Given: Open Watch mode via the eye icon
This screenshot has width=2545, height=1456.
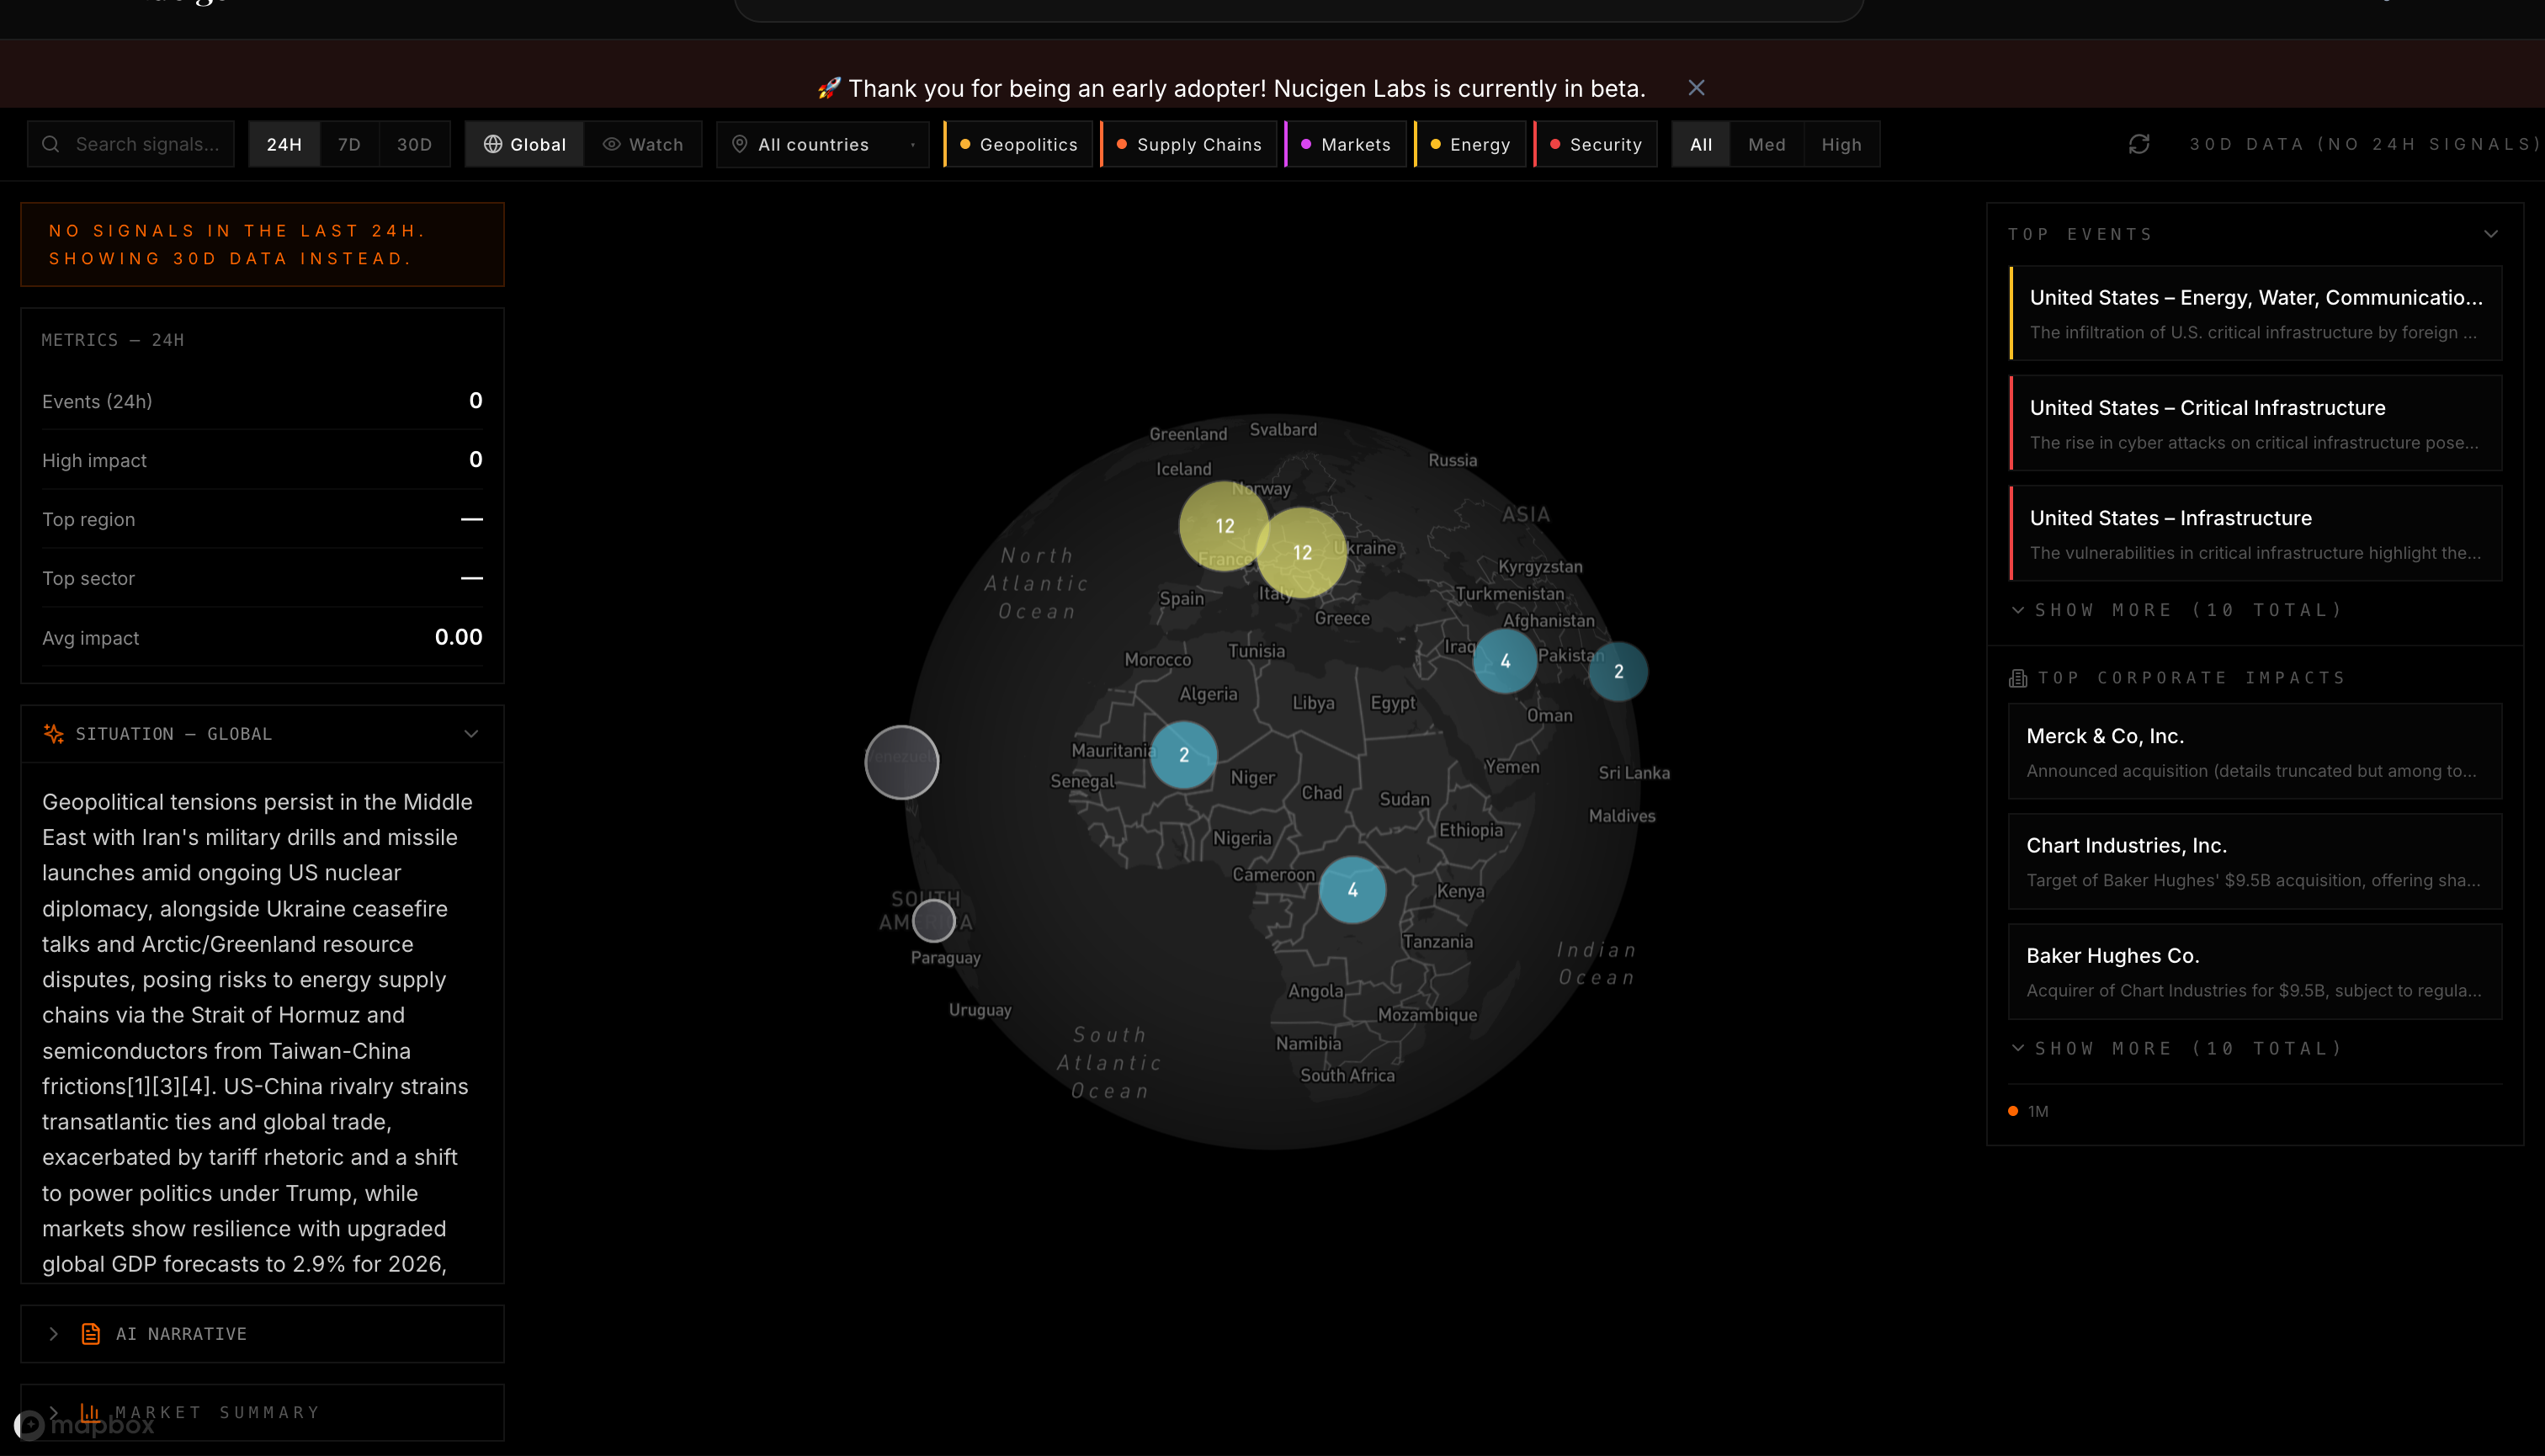Looking at the screenshot, I should click(611, 144).
